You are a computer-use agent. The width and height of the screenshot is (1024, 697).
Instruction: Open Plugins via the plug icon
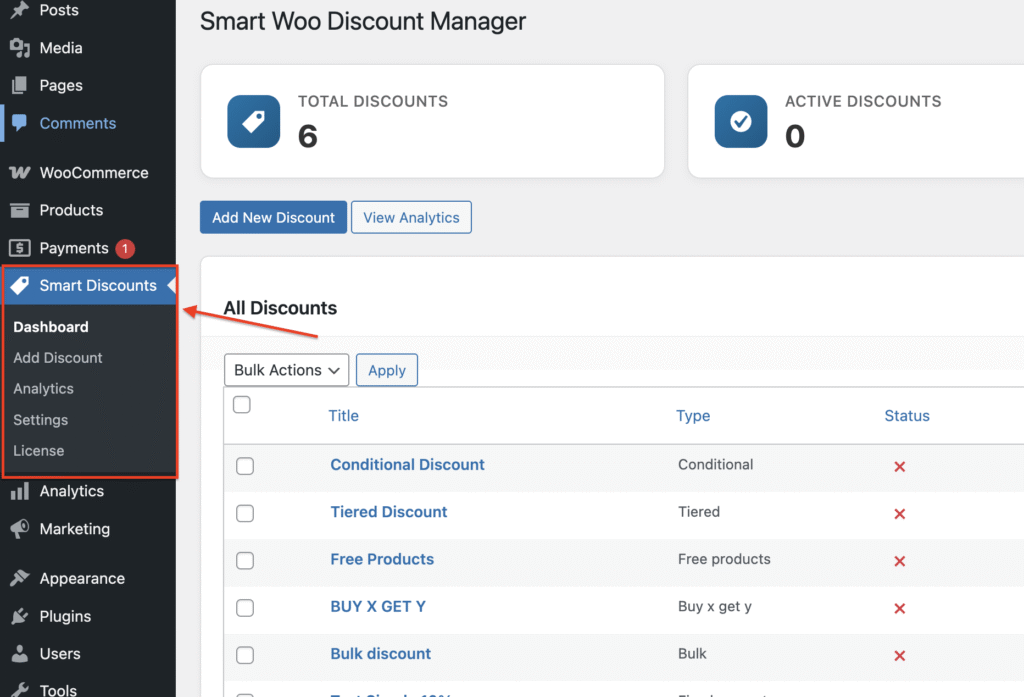coord(19,617)
